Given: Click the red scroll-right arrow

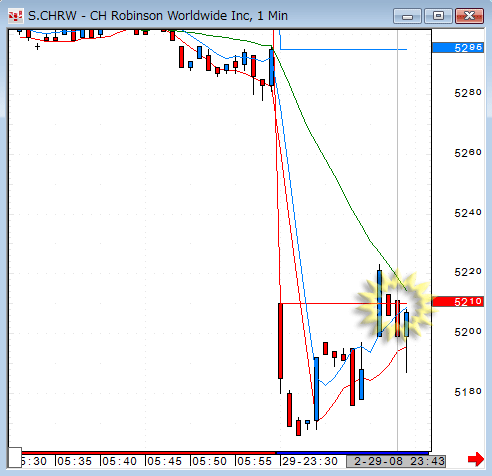Looking at the screenshot, I should point(476,459).
